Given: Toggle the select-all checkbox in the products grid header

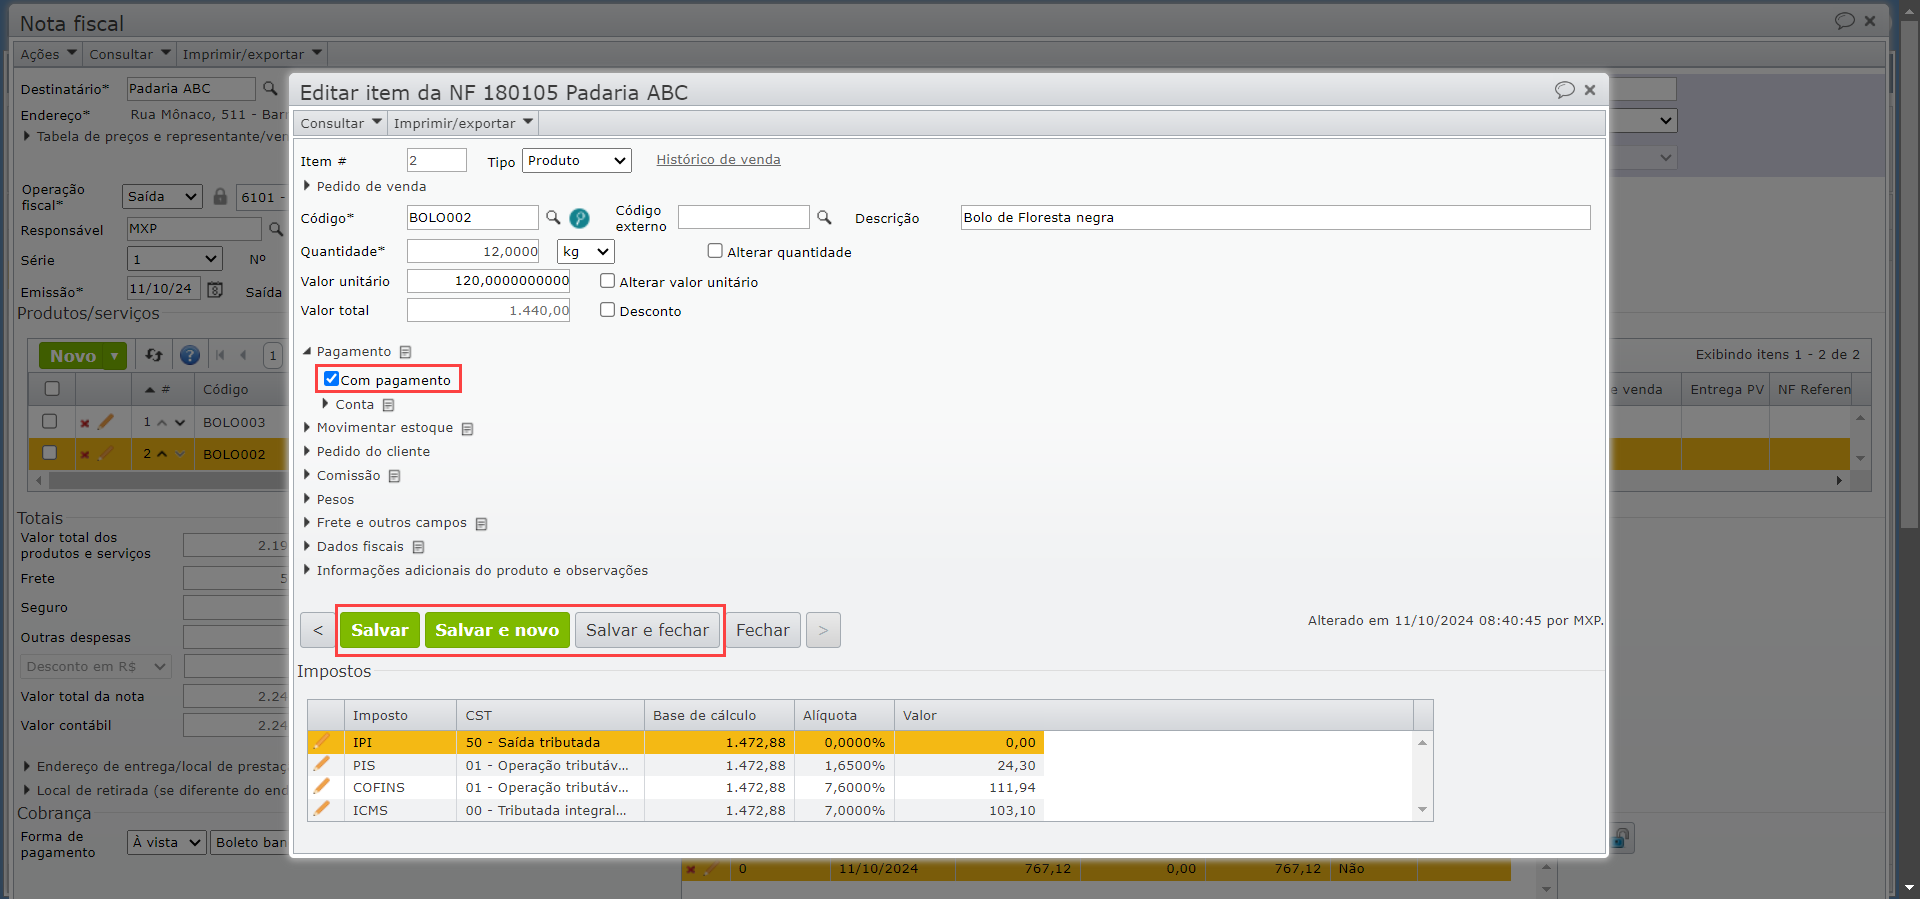Looking at the screenshot, I should (52, 389).
